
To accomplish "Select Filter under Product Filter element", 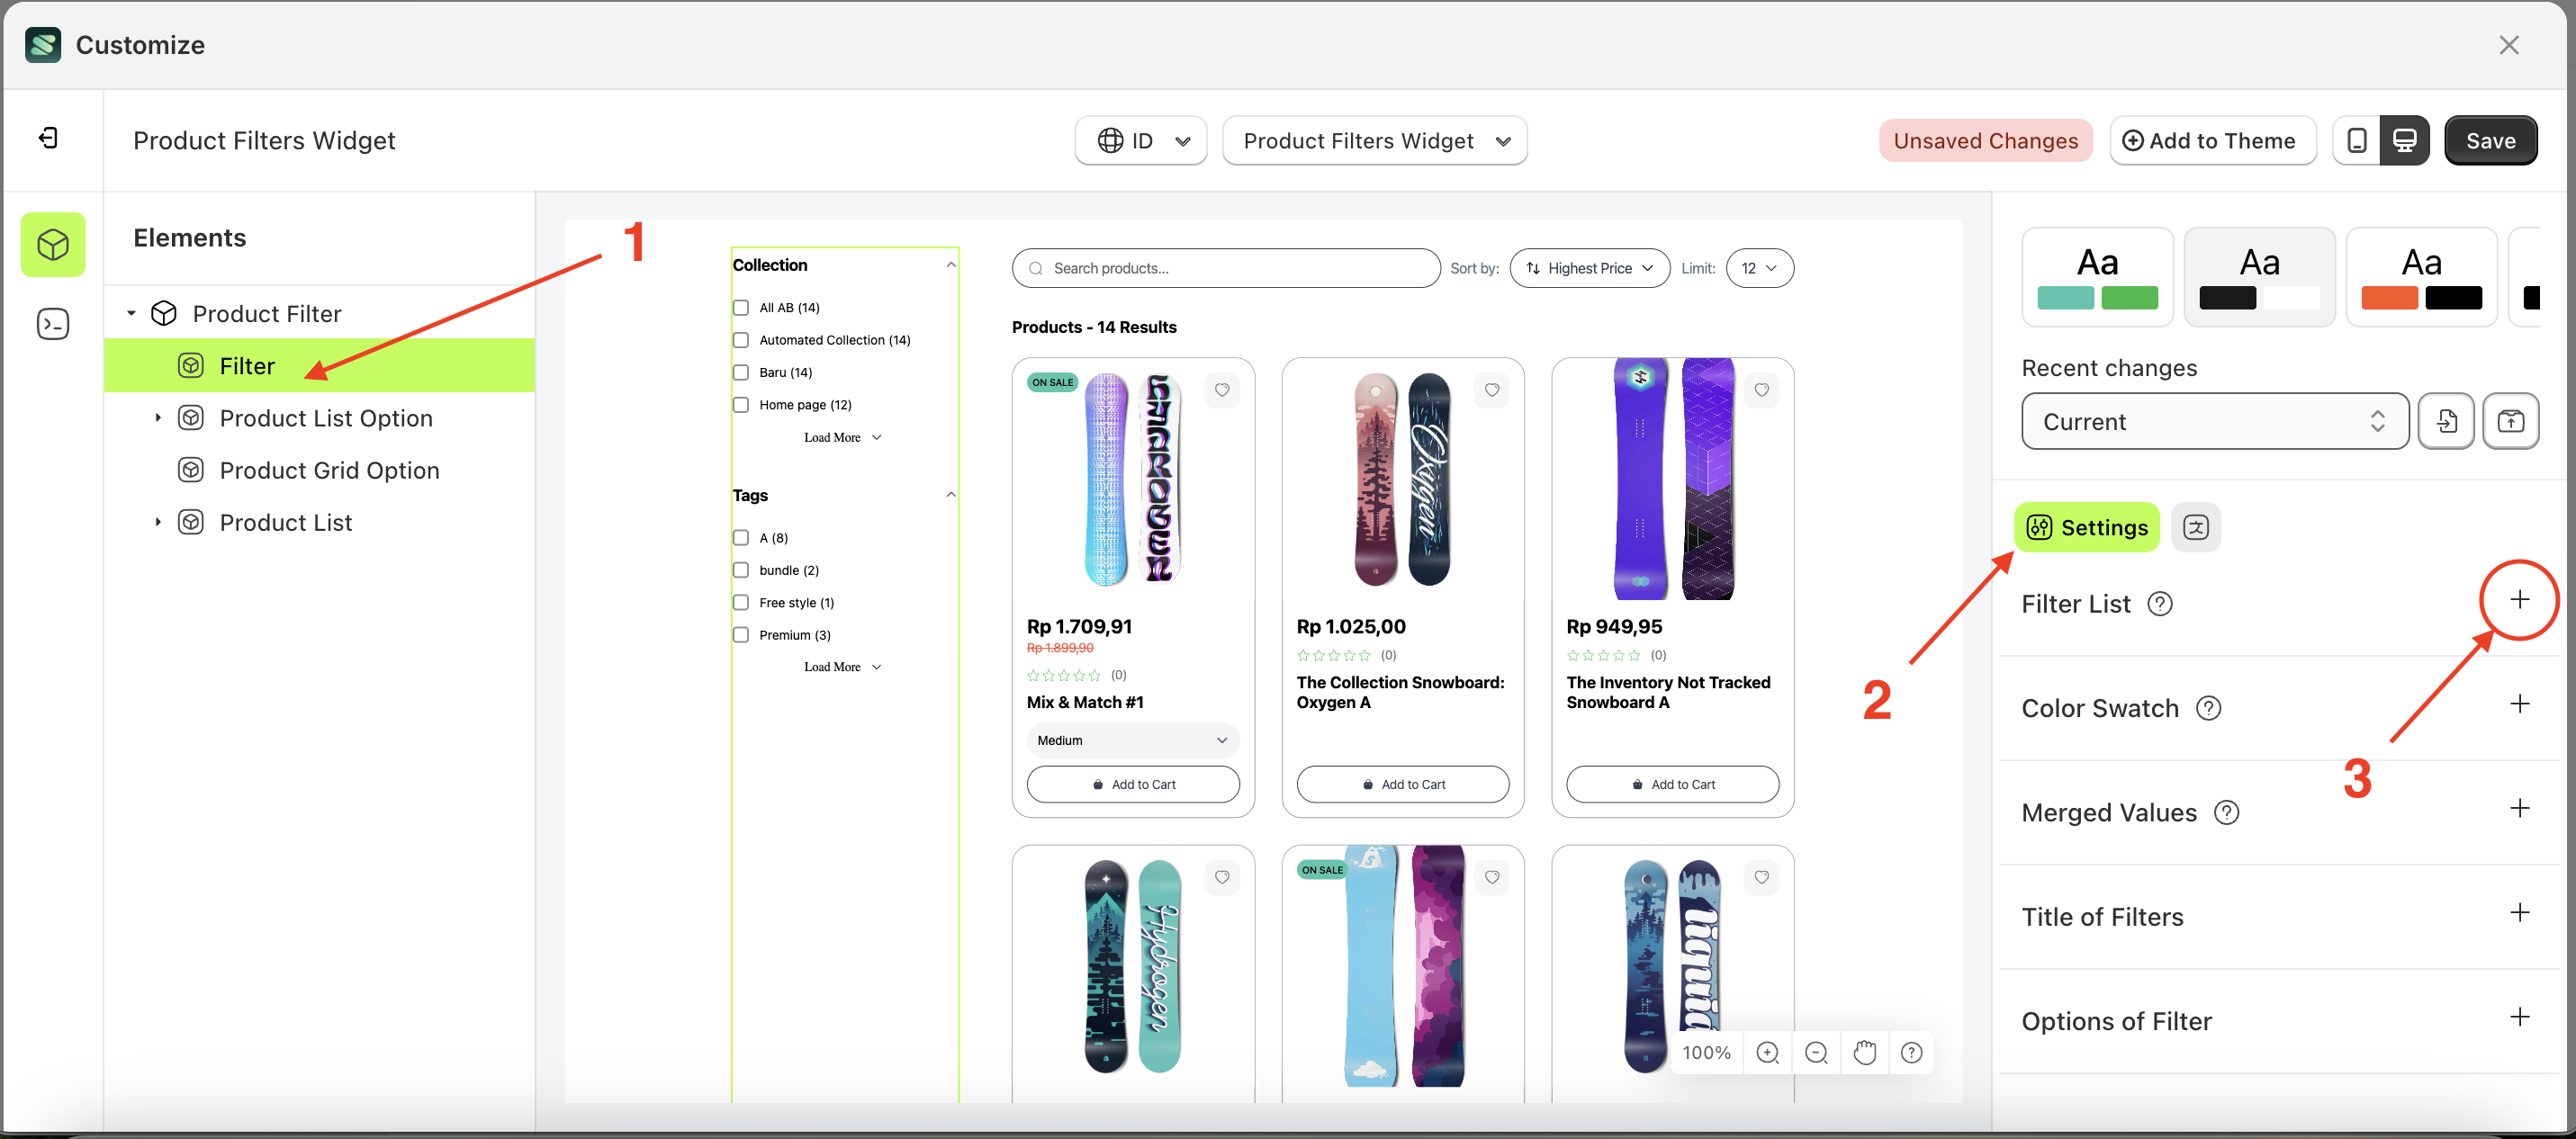I will click(246, 365).
